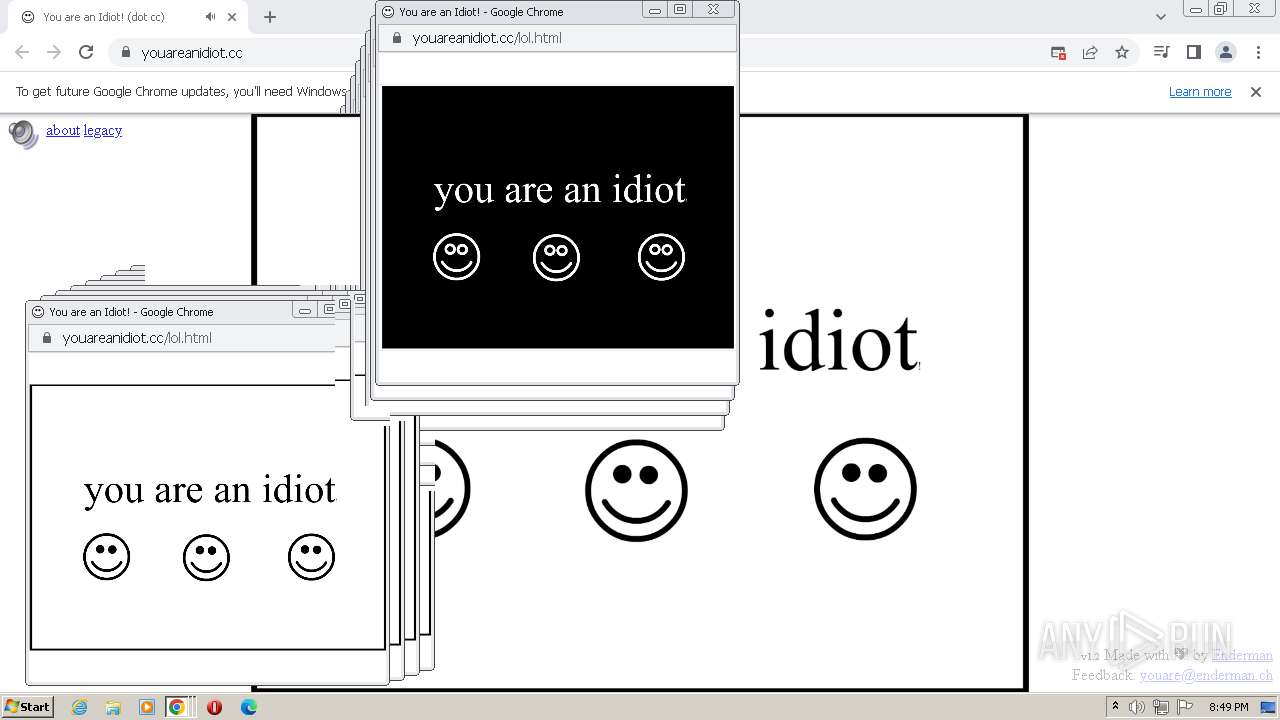Image resolution: width=1280 pixels, height=720 pixels.
Task: Click the 'Learn more' link in the infobar
Action: coord(1200,92)
